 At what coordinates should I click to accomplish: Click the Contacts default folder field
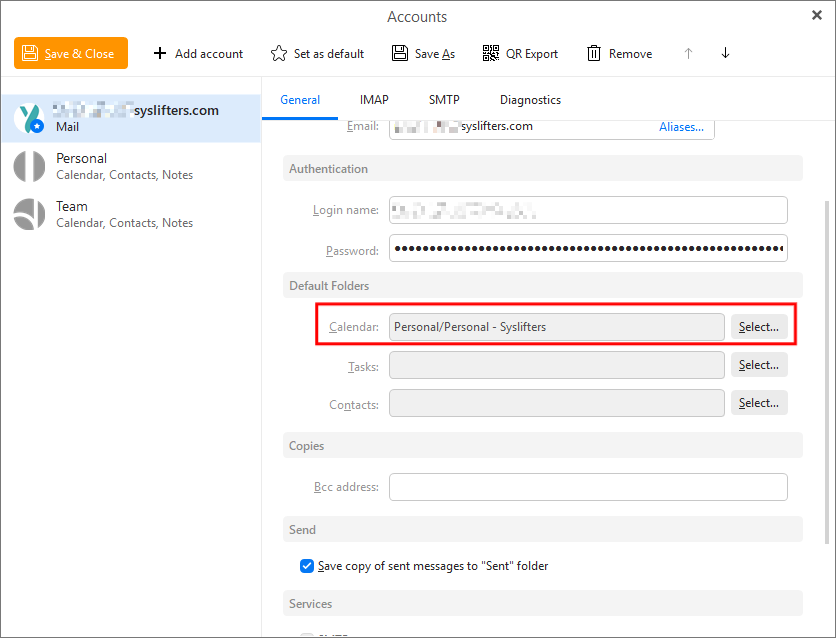tap(557, 403)
